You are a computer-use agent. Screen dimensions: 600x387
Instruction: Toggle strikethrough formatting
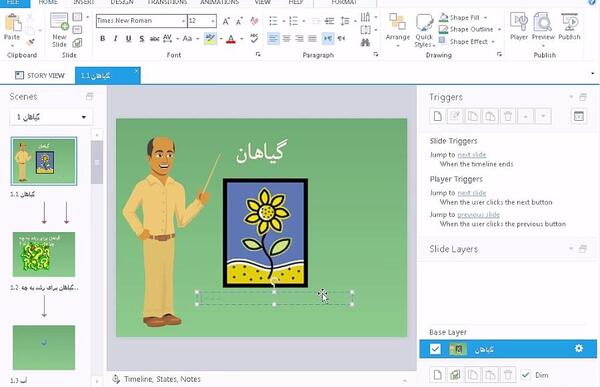pyautogui.click(x=154, y=39)
